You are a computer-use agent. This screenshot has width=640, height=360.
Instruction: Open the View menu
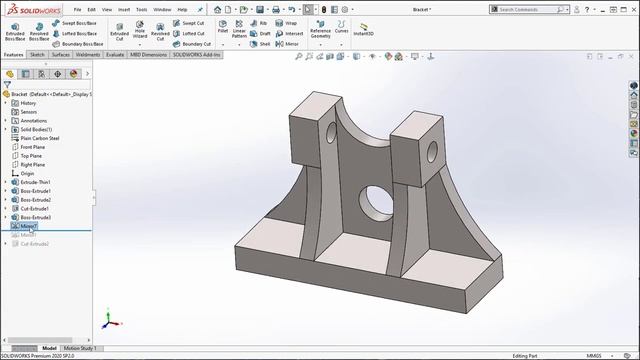(x=107, y=9)
